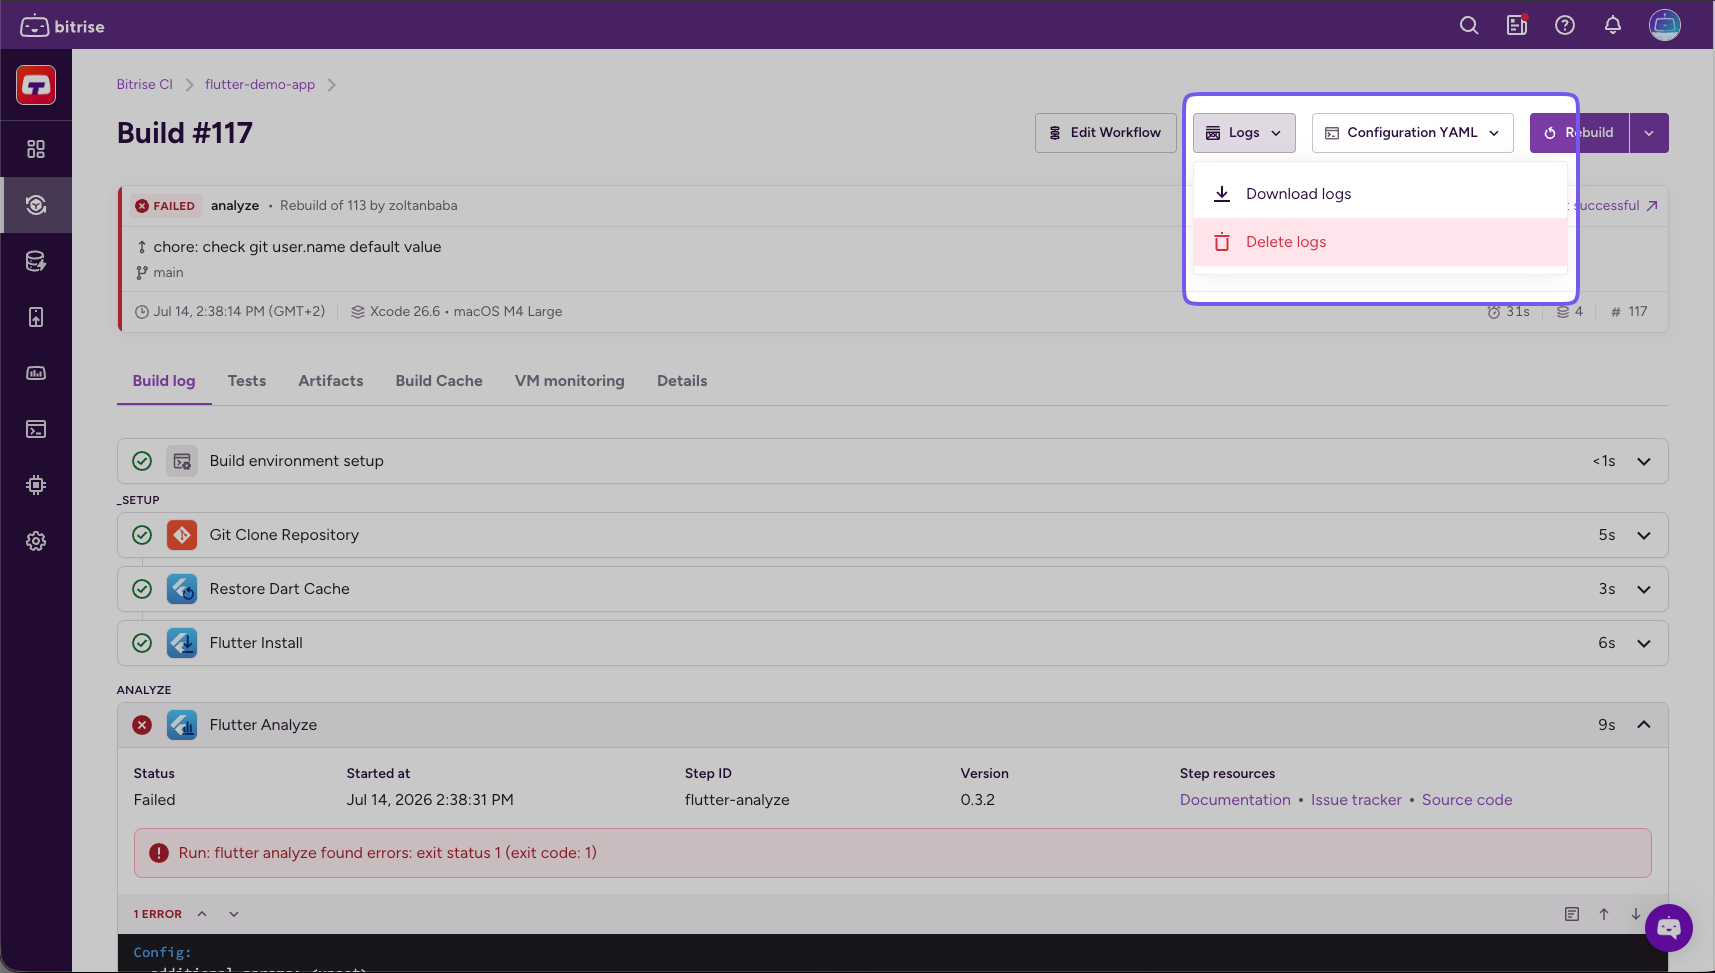Click the FAILED status badge

coord(166,206)
